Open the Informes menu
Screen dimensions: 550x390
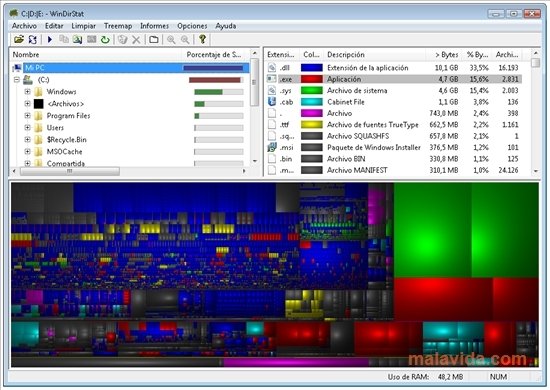pos(154,26)
